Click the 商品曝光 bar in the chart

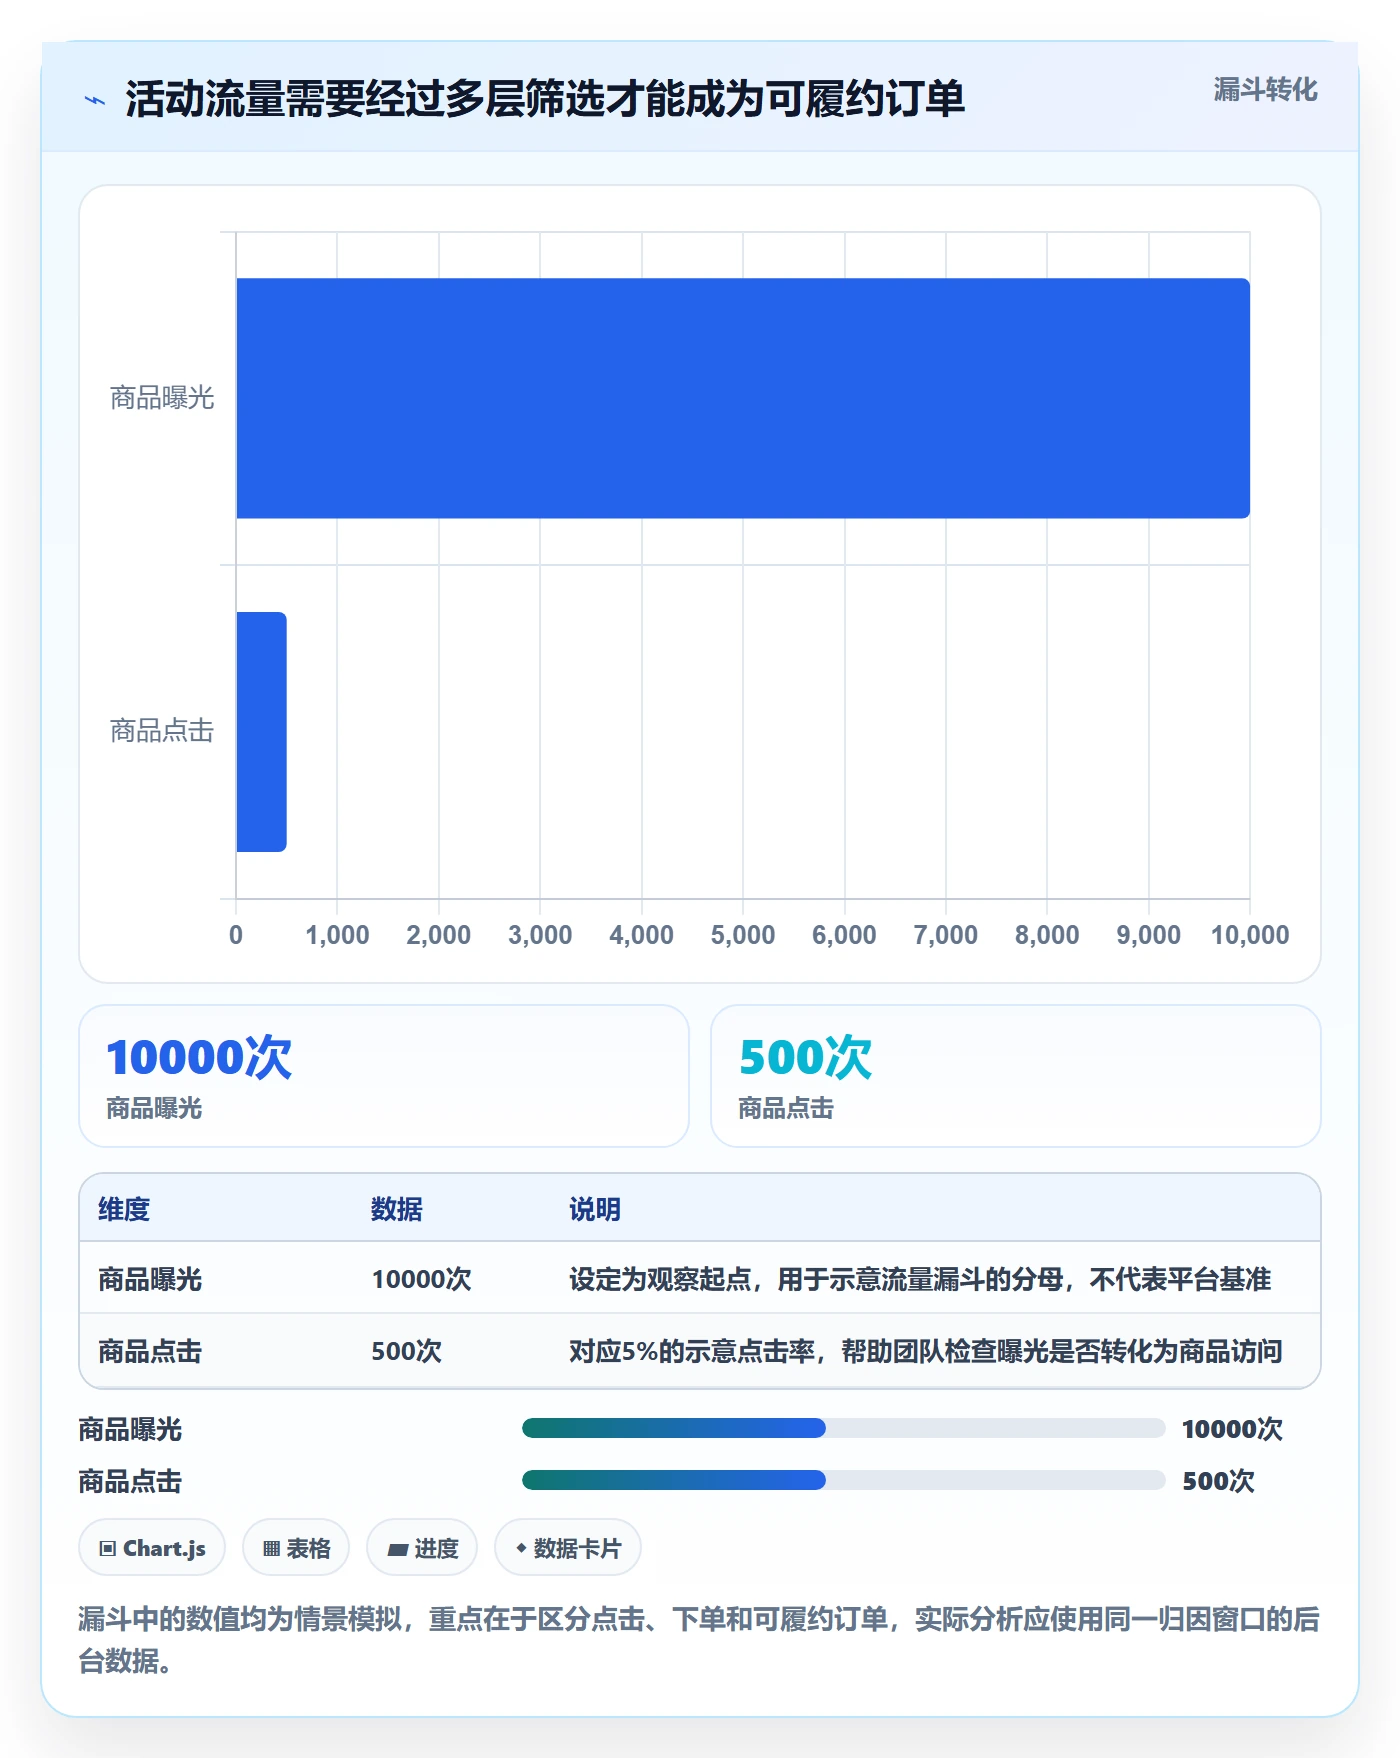pyautogui.click(x=743, y=398)
